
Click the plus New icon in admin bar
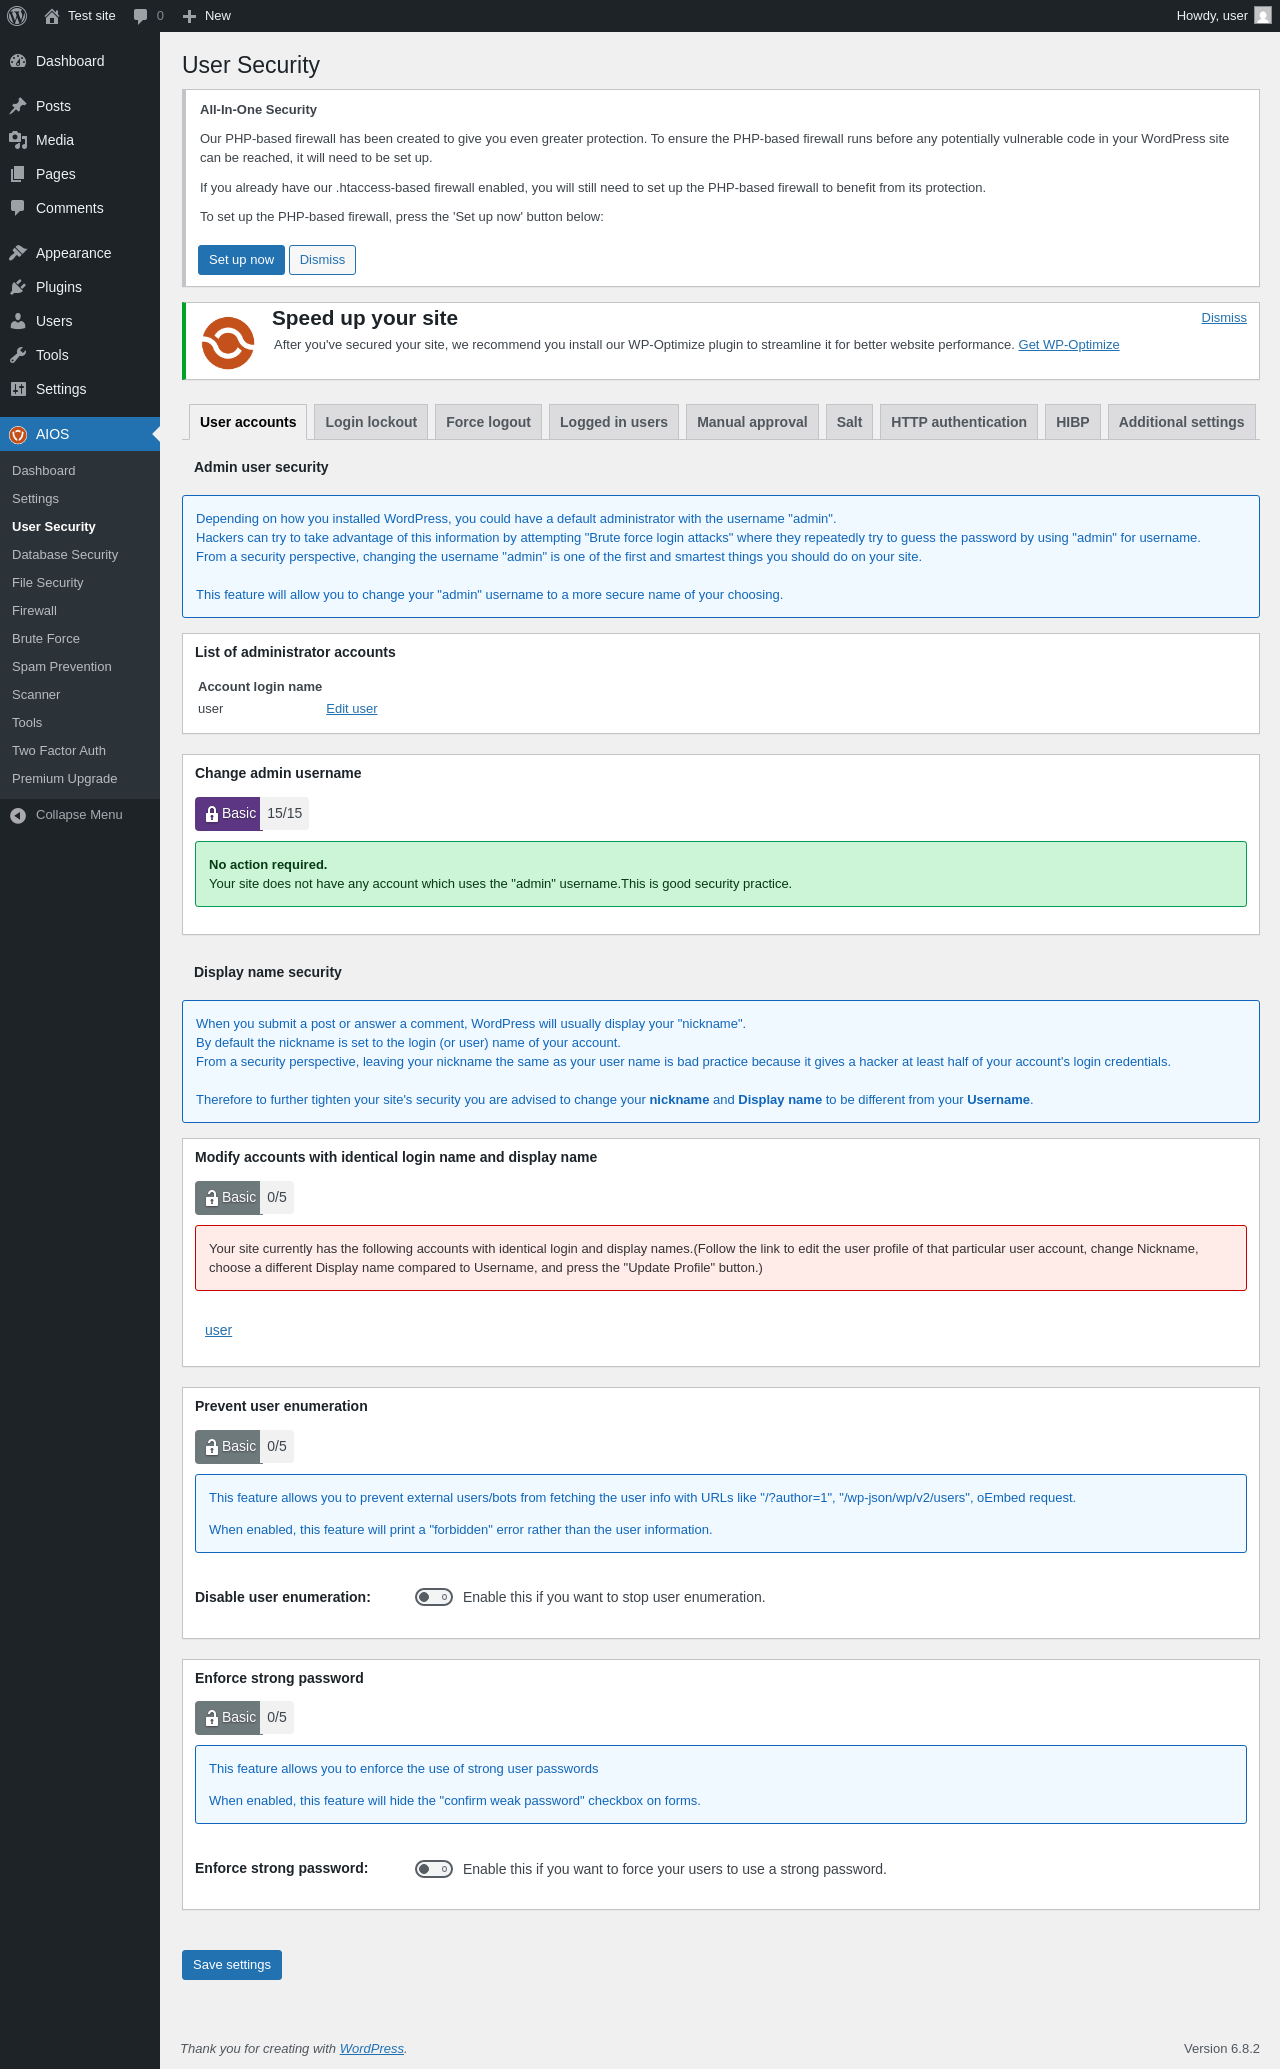[x=189, y=16]
